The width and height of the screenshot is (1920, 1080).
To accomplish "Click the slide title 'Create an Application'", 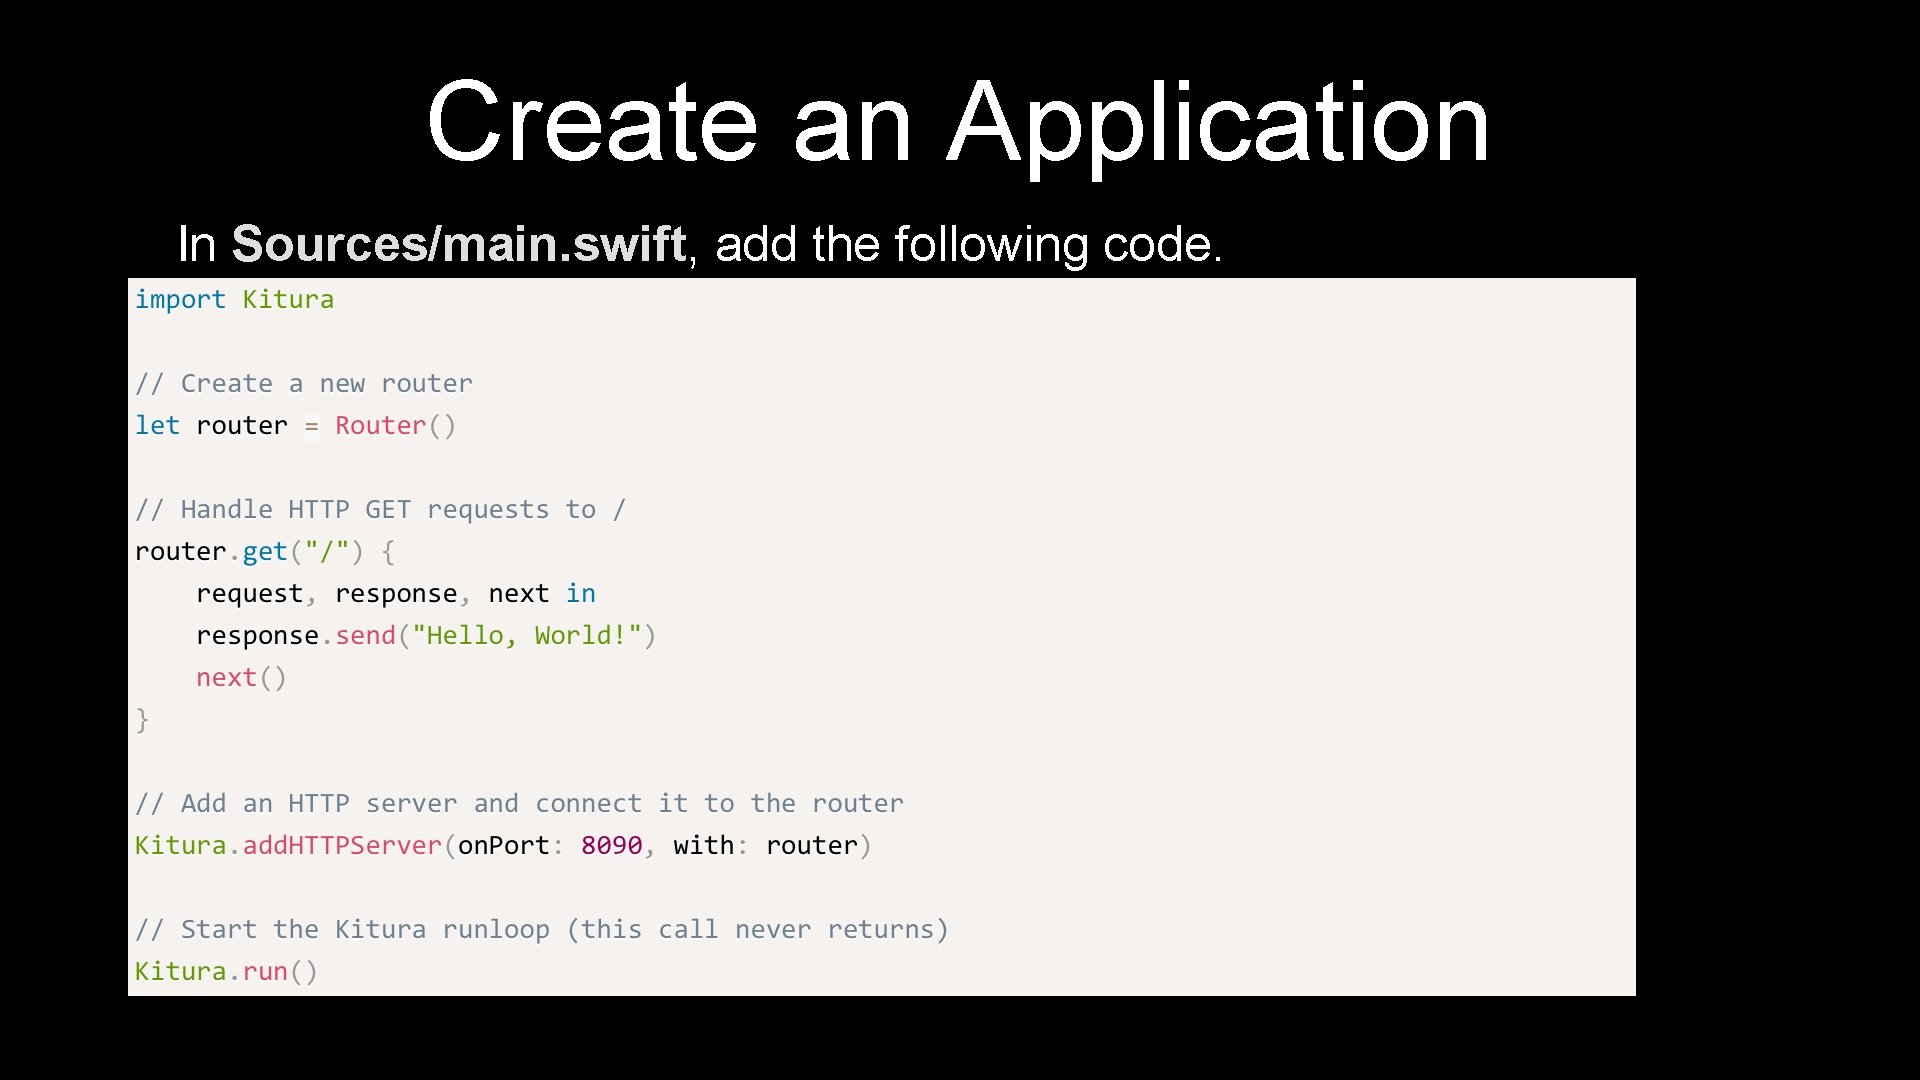I will [x=958, y=122].
